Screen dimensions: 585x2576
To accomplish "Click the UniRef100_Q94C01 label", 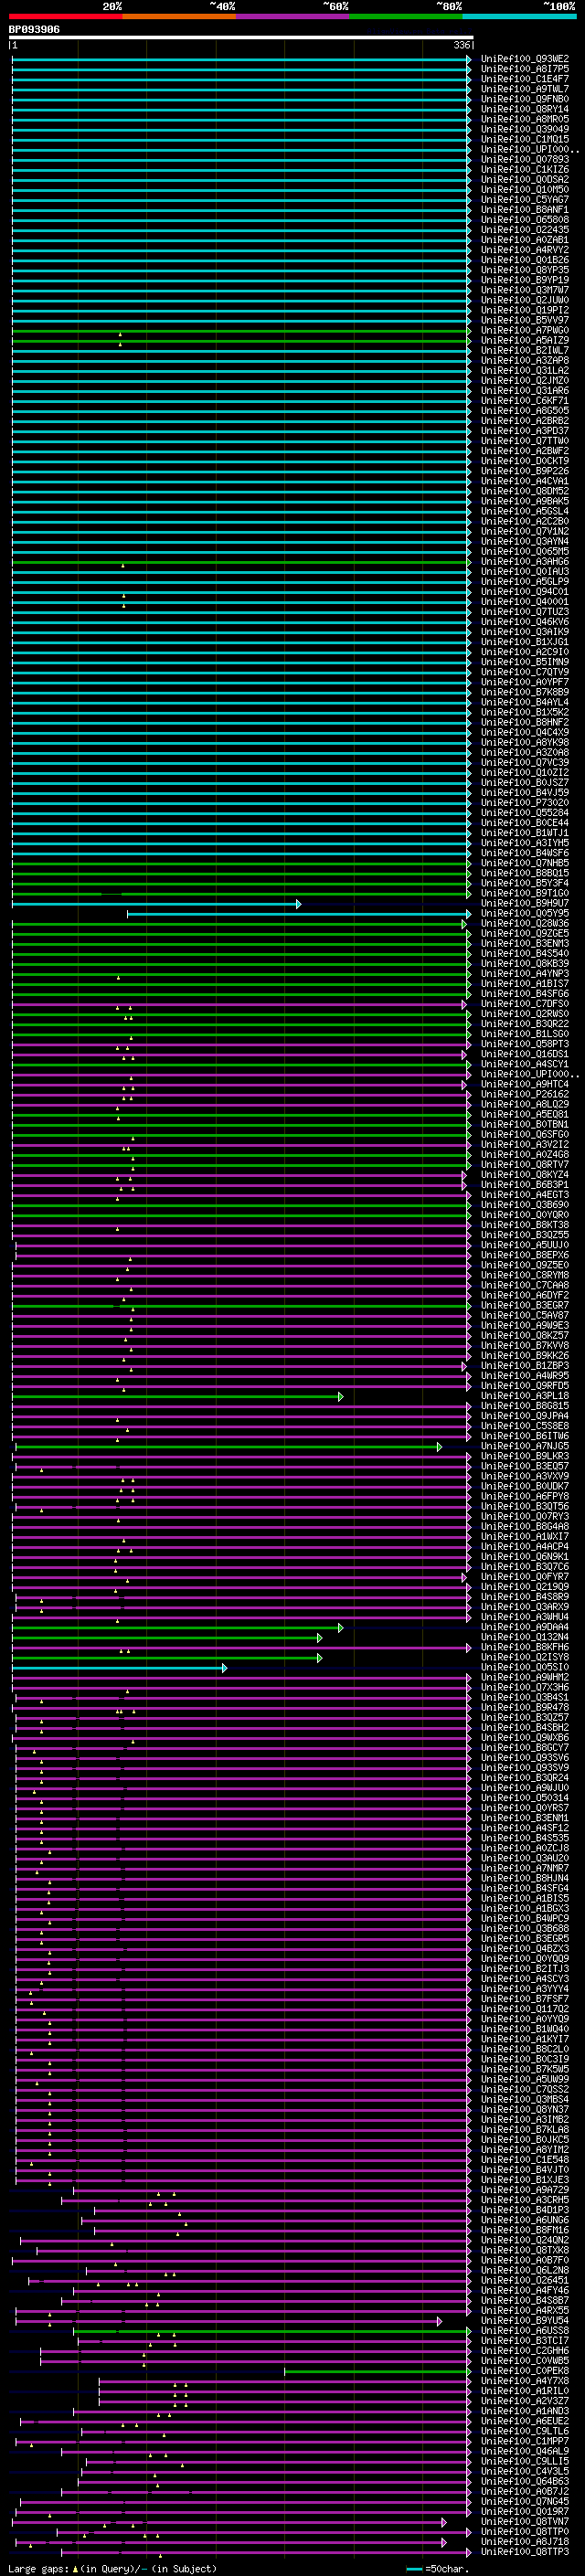I will coord(525,592).
